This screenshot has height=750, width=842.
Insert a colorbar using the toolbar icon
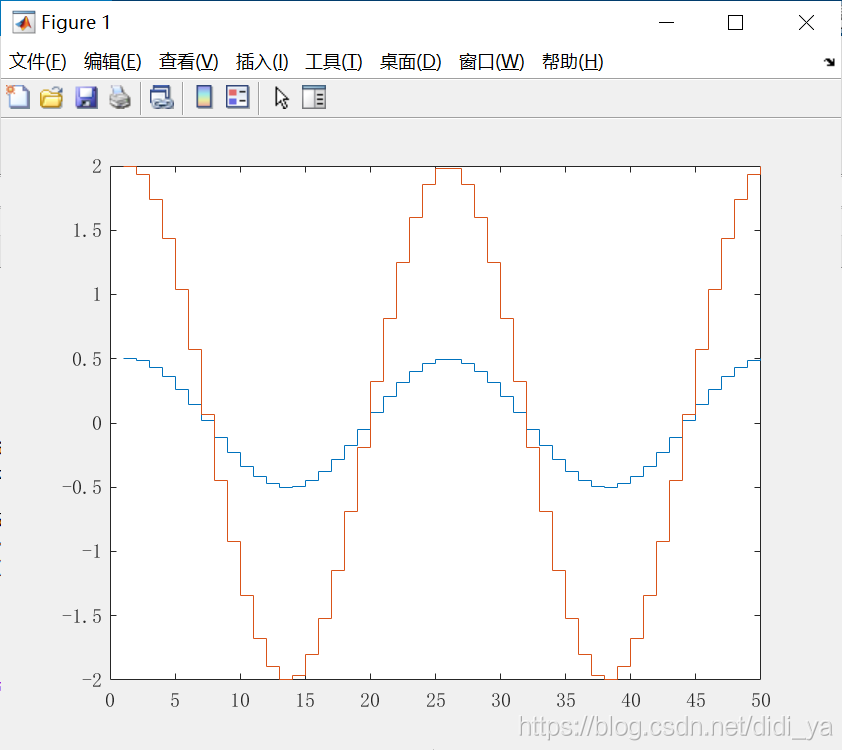pyautogui.click(x=204, y=97)
